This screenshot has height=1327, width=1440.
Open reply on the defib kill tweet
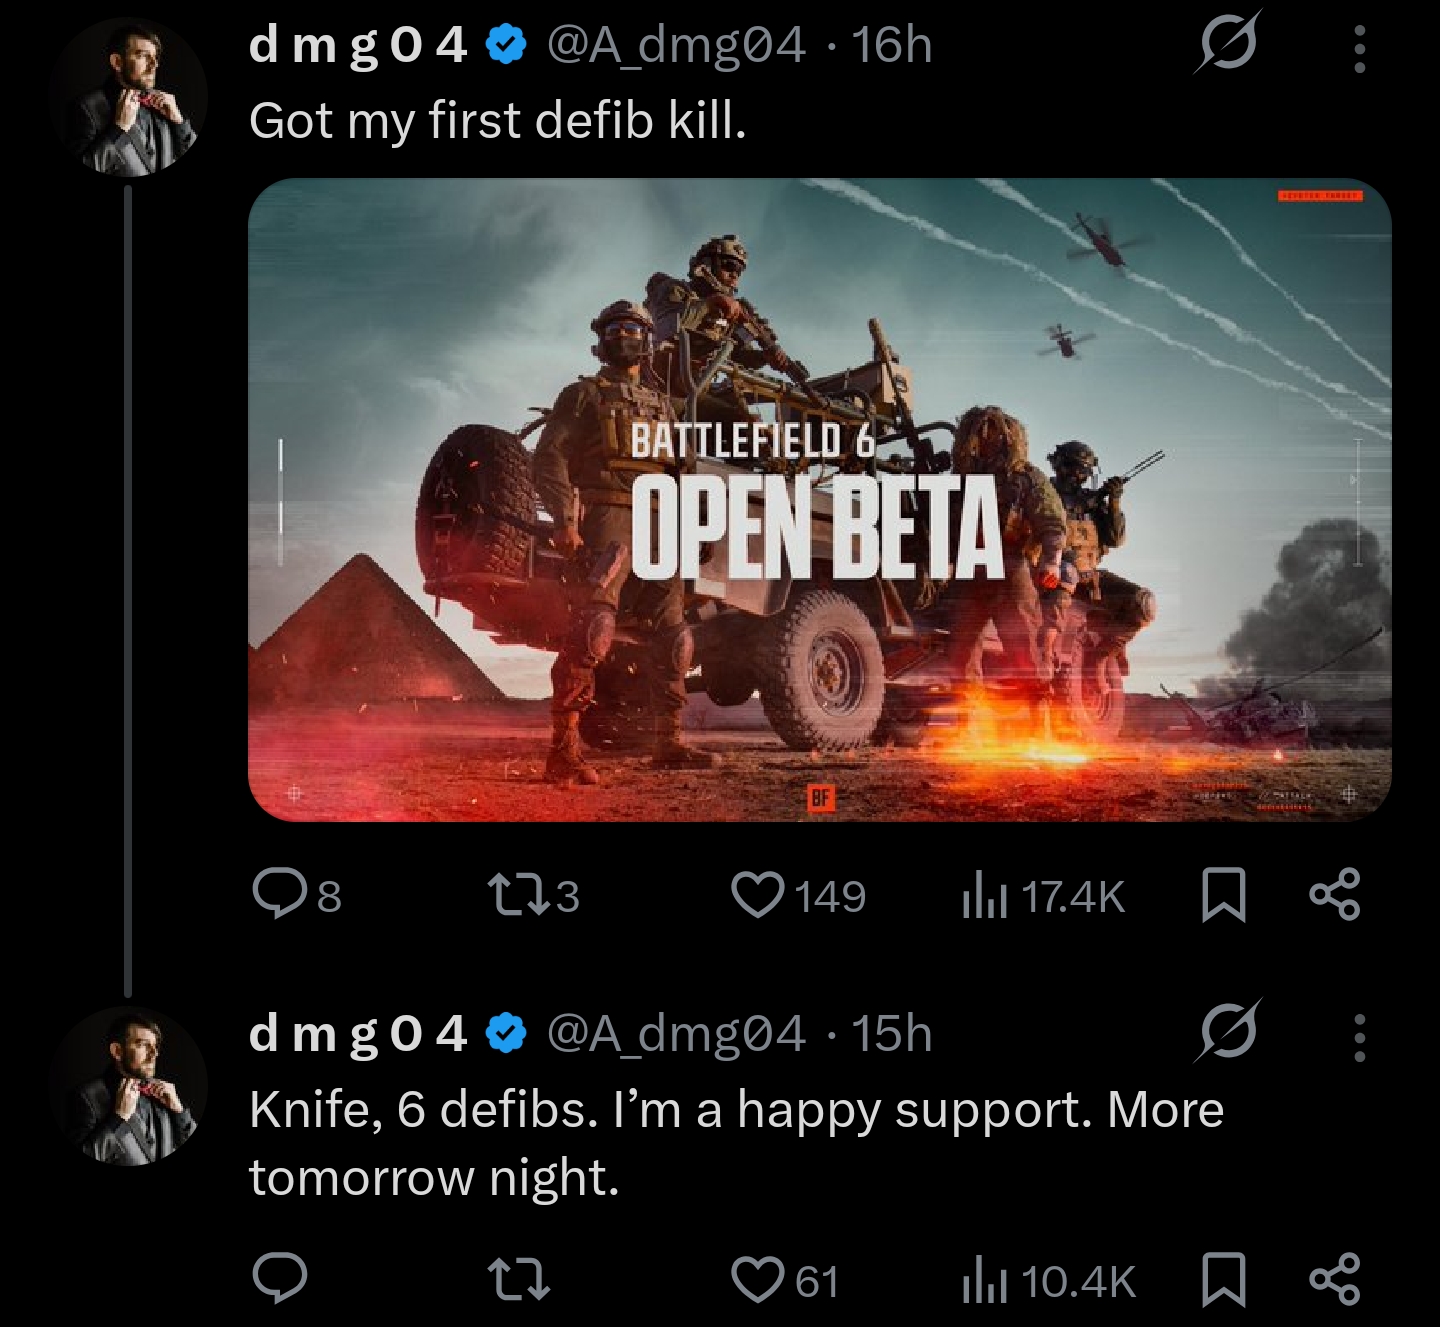[297, 895]
